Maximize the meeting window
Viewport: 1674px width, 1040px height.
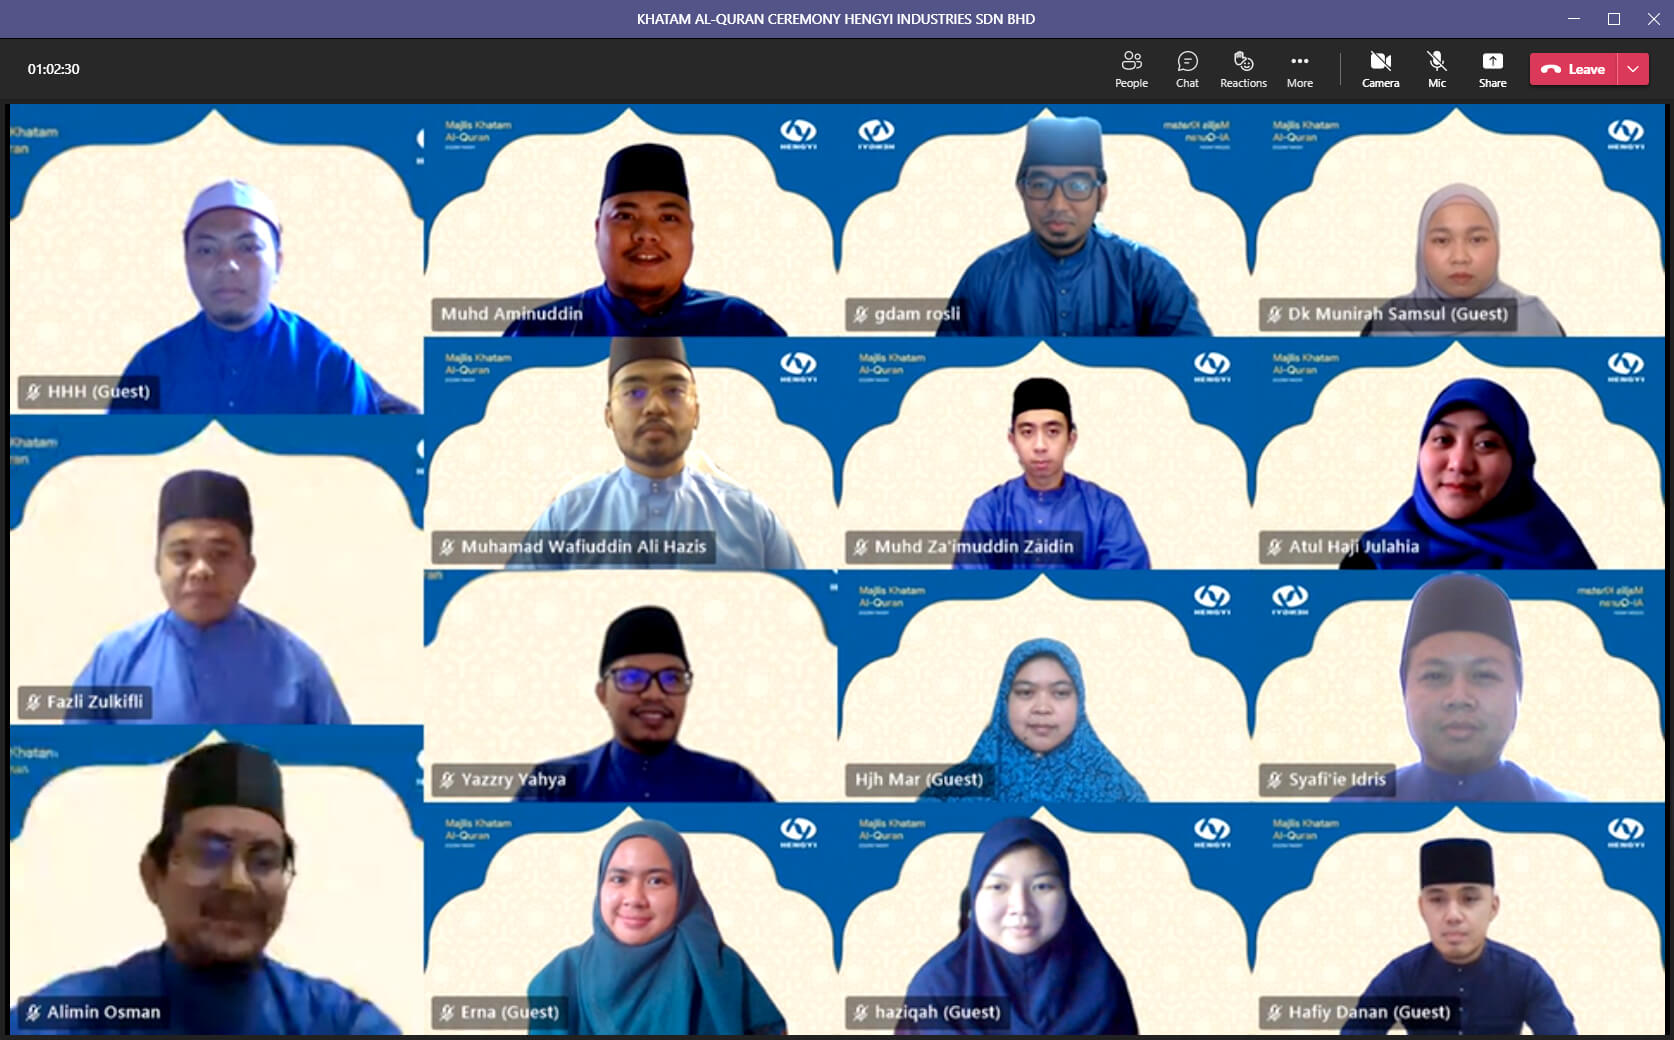[x=1613, y=19]
